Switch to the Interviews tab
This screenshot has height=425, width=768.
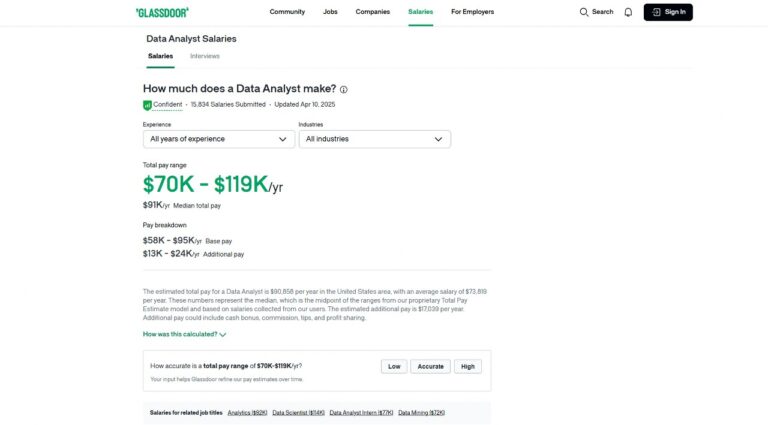click(x=205, y=56)
